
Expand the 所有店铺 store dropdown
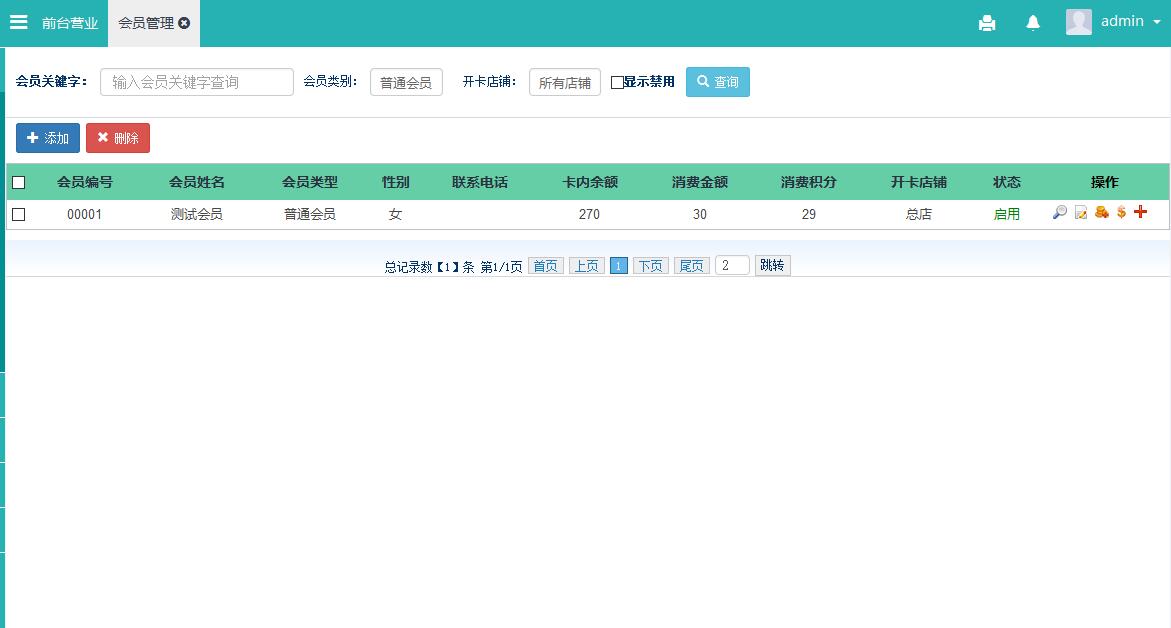pos(564,83)
